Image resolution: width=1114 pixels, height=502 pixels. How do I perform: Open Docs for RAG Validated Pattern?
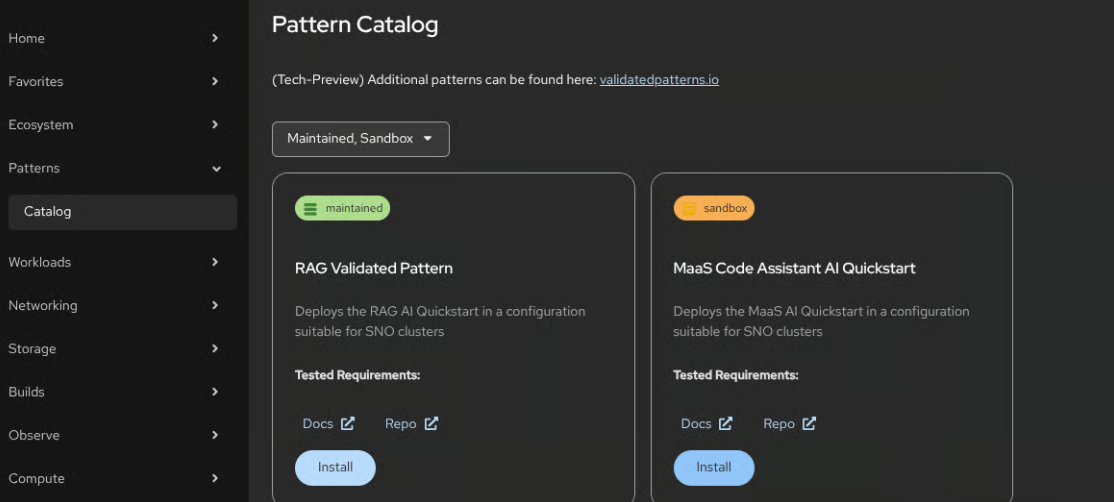(328, 424)
